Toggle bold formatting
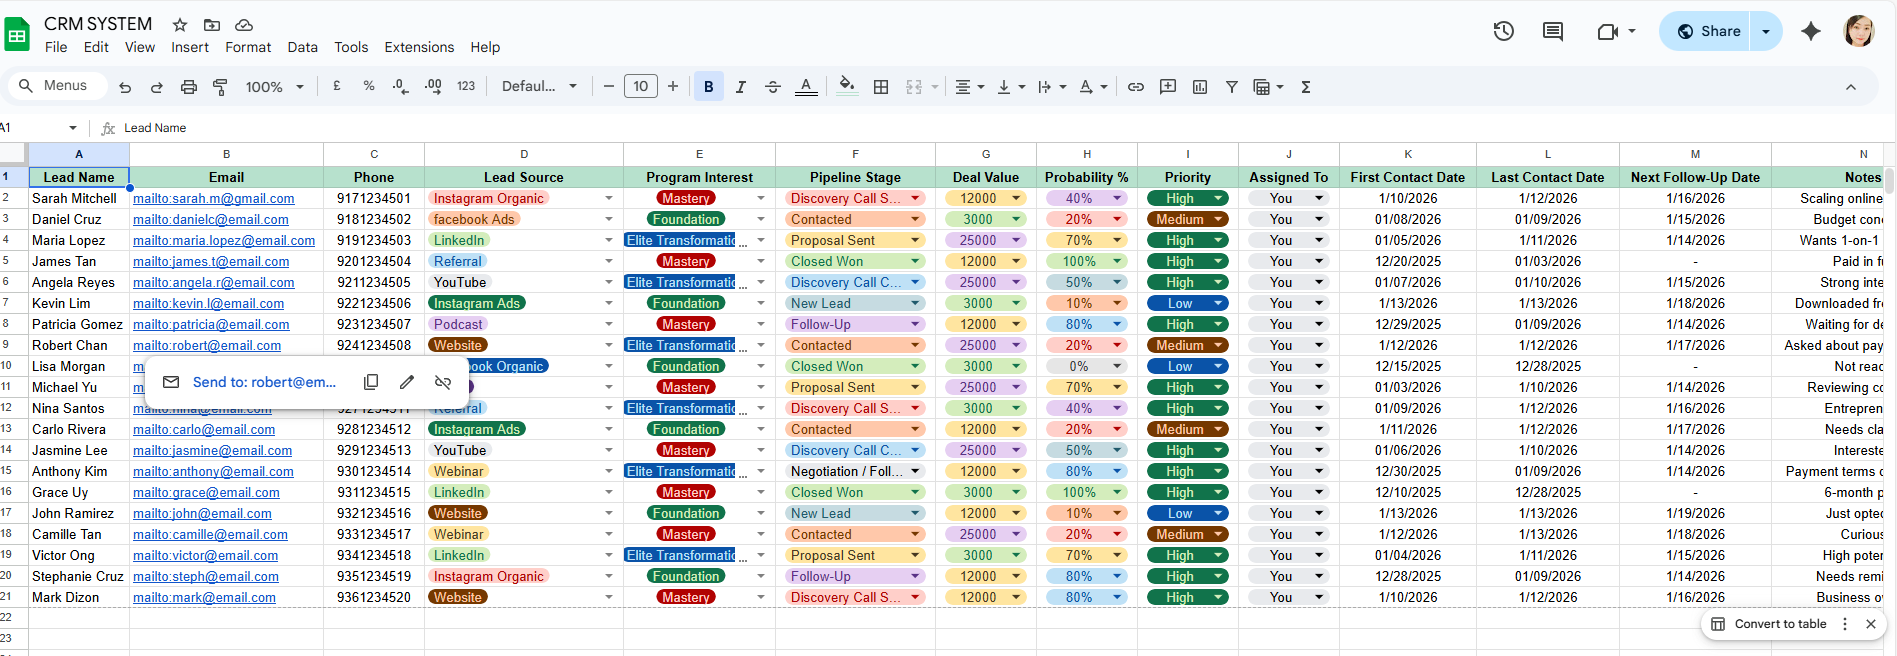 click(709, 87)
